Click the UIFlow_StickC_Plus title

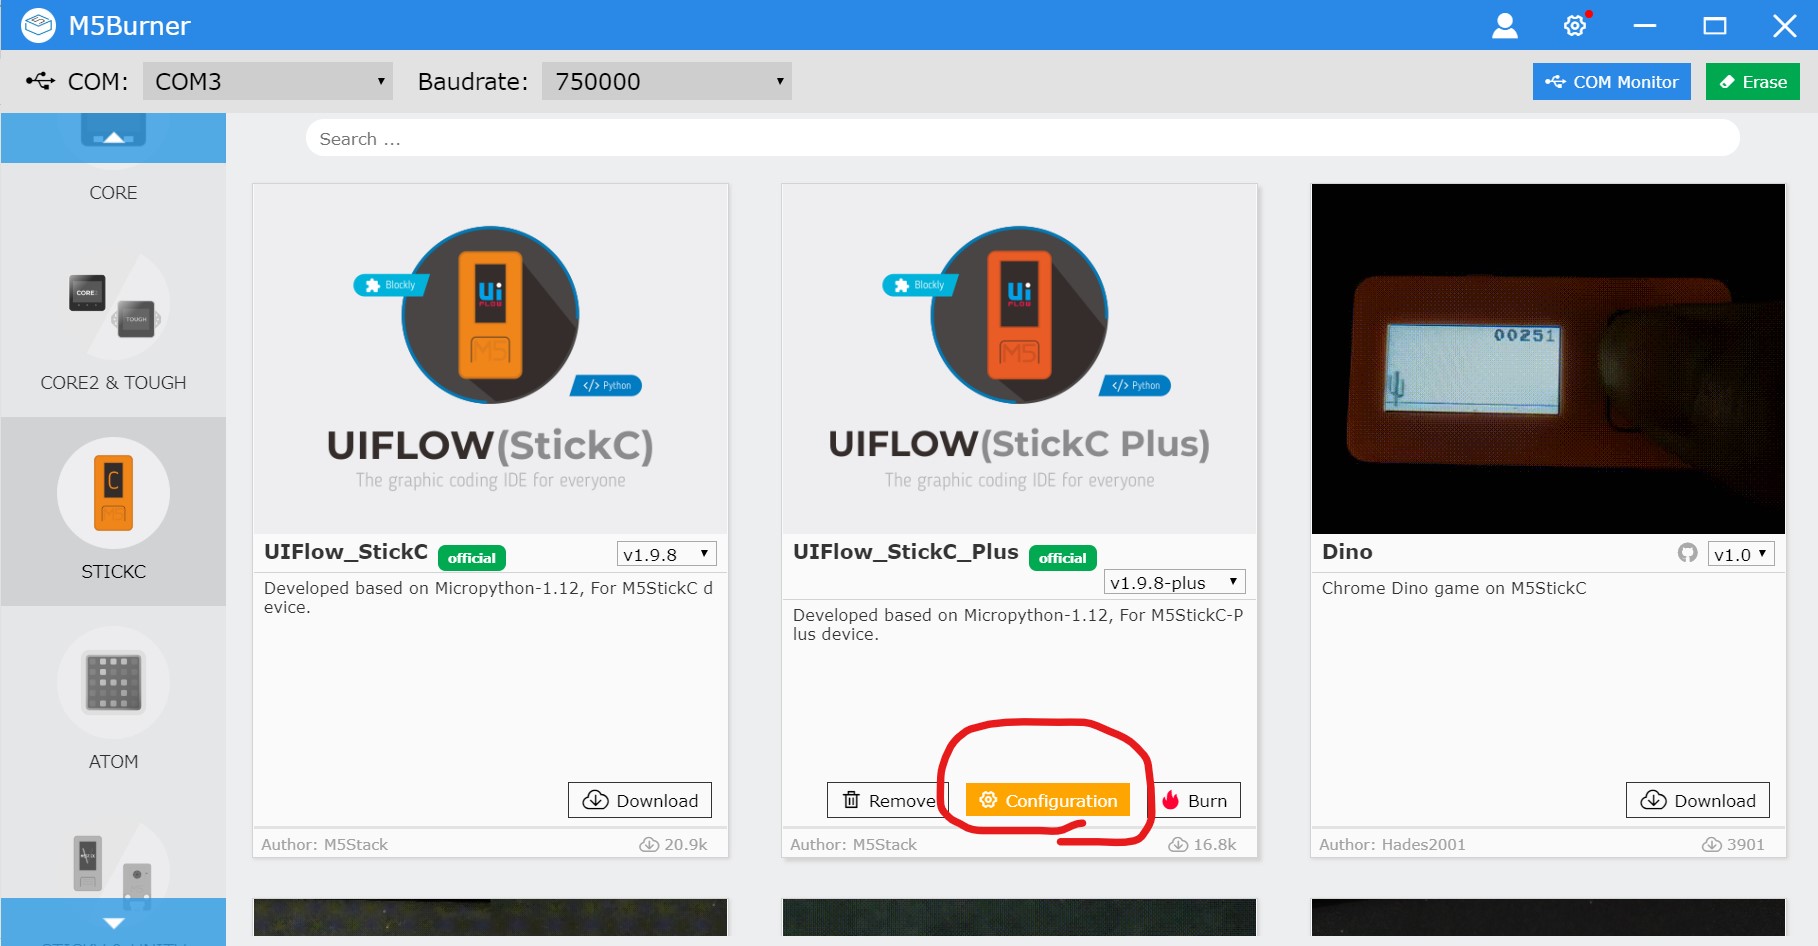pyautogui.click(x=906, y=552)
